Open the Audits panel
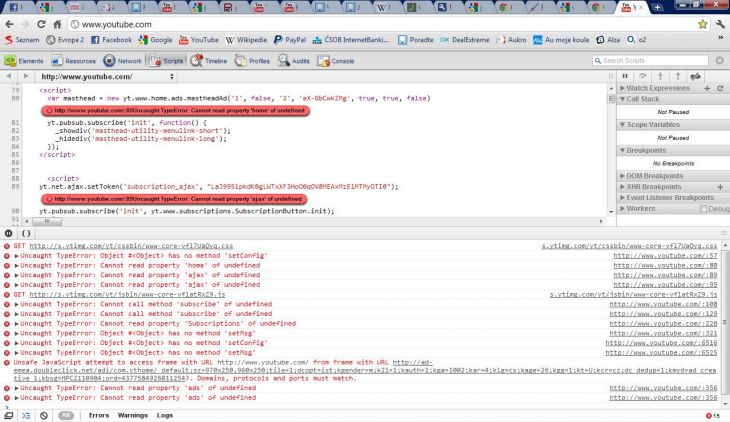Screen dimensions: 730x422 (294, 61)
